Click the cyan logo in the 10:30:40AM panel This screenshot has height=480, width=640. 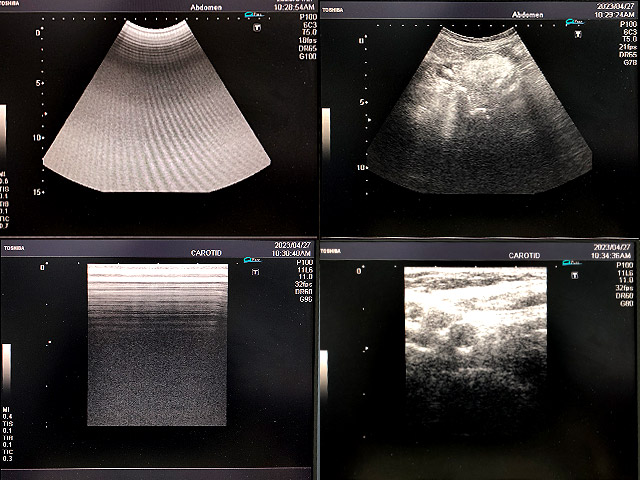click(x=252, y=260)
